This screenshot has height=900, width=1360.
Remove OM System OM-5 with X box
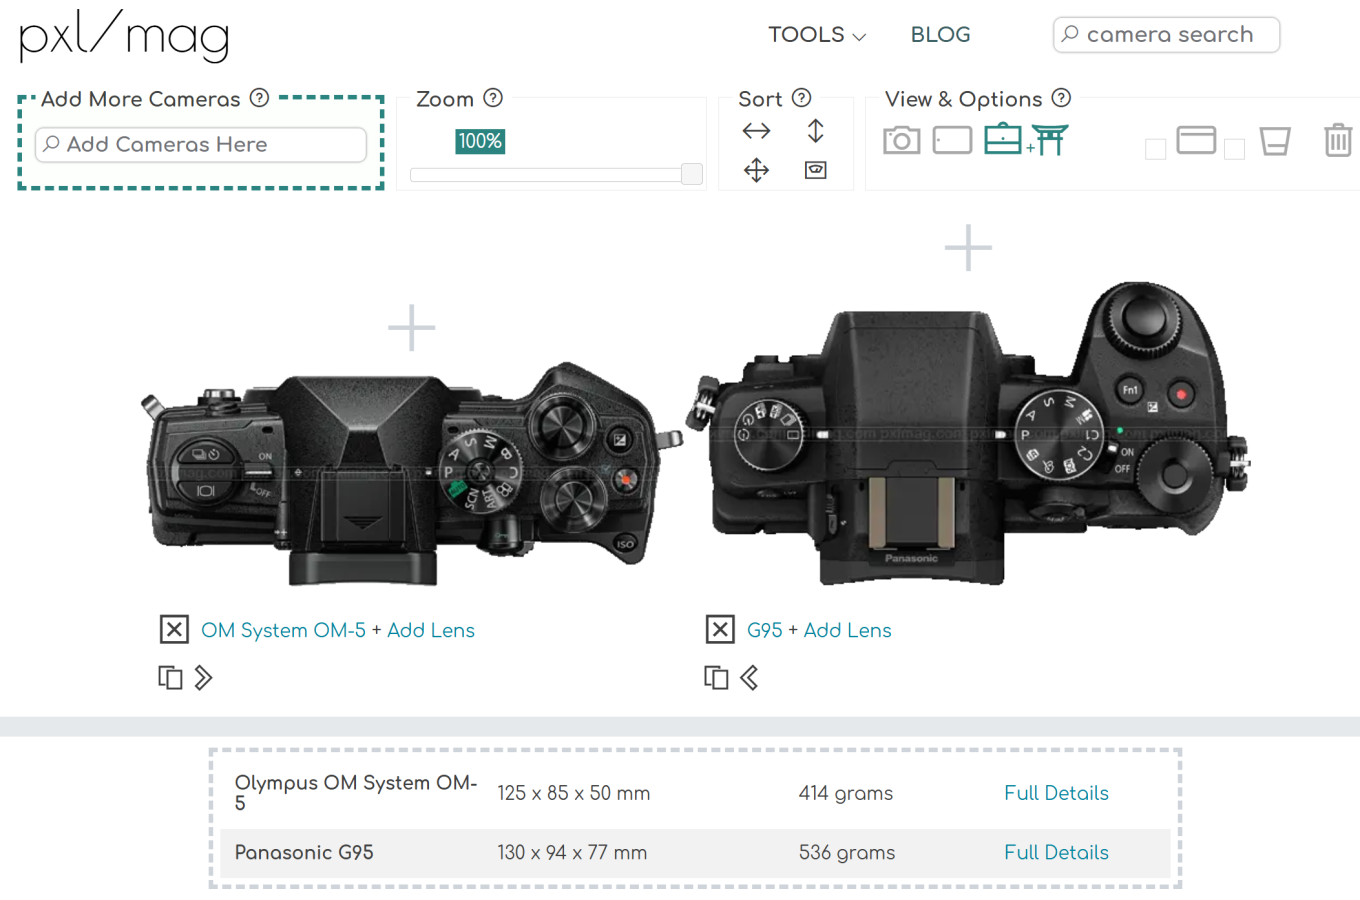[x=174, y=629]
